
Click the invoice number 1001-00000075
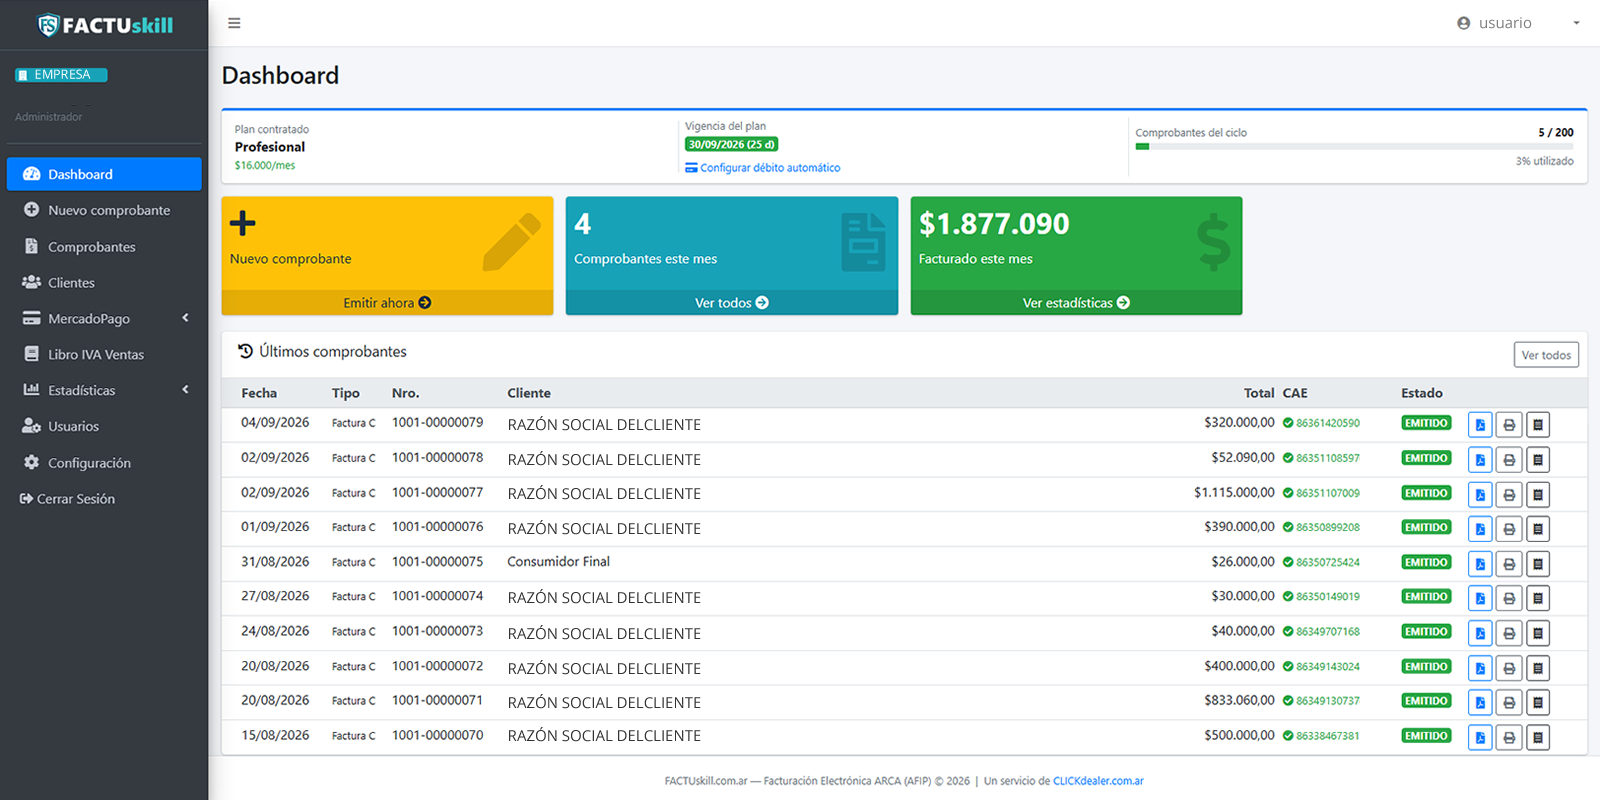coord(437,562)
